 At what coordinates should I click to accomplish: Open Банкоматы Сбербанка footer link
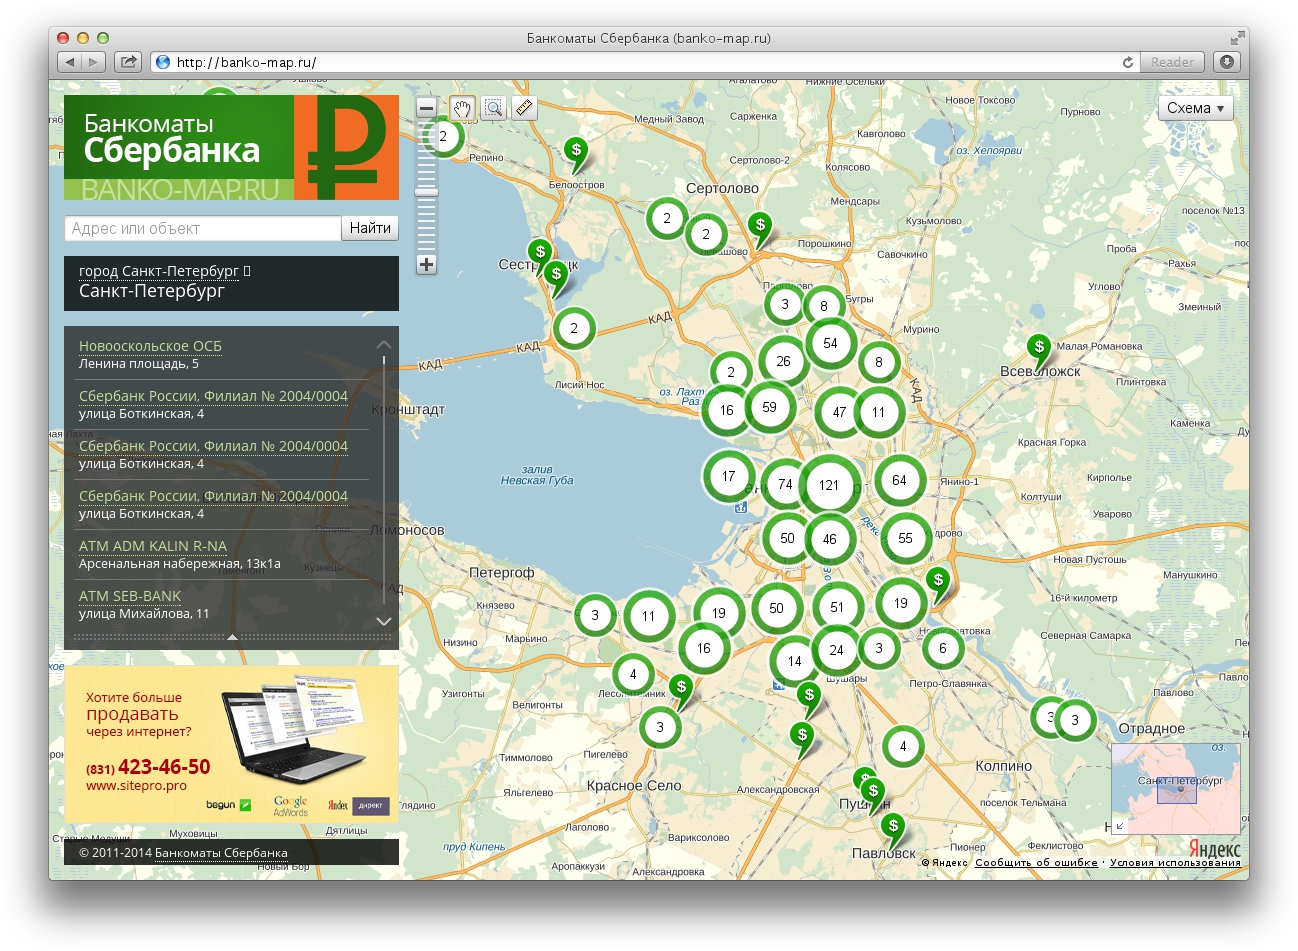point(221,853)
